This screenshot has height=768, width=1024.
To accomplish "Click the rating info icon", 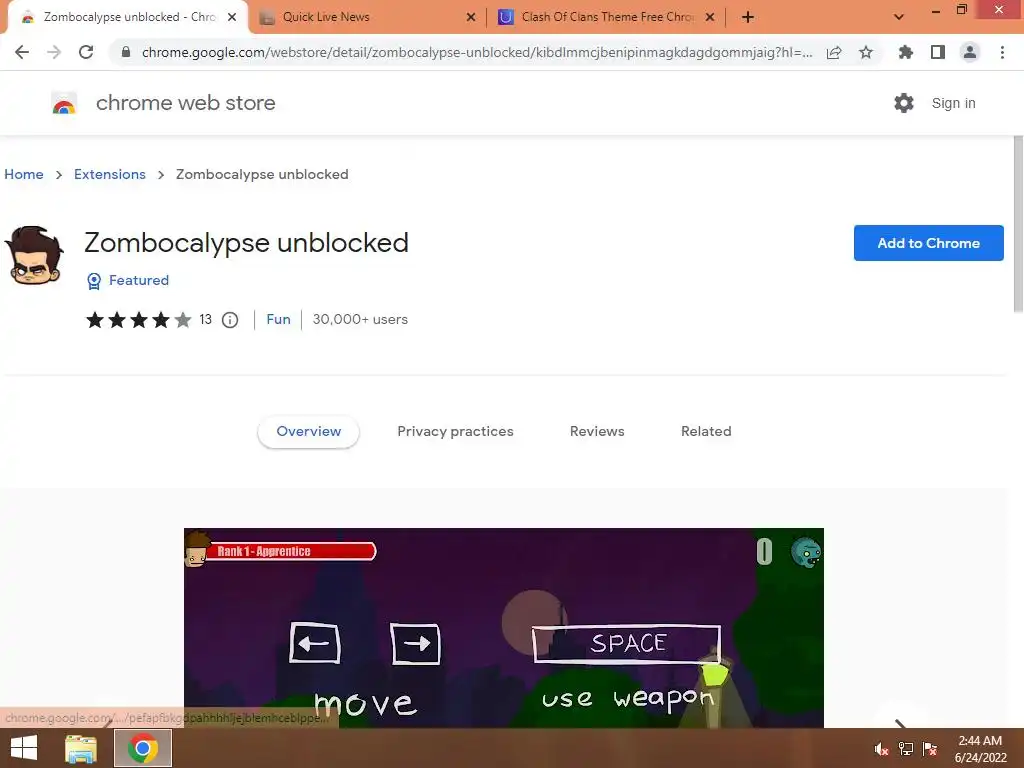I will pyautogui.click(x=230, y=320).
